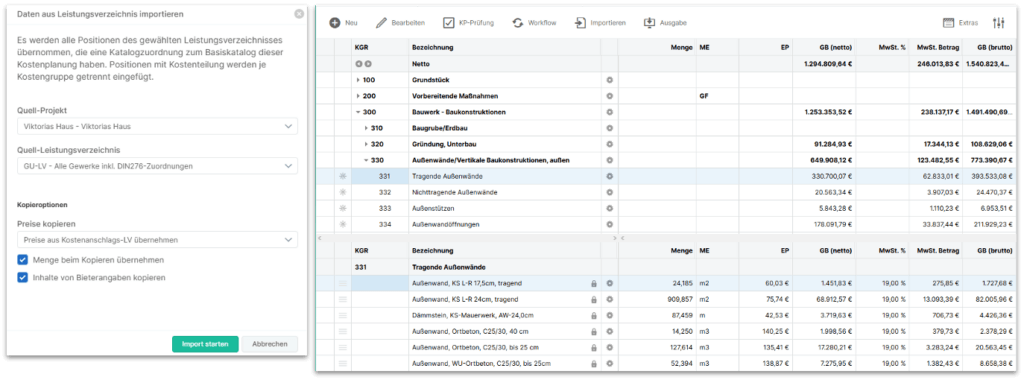Click the Neu plus icon
Viewport: 1024px width, 380px height.
pyautogui.click(x=334, y=23)
